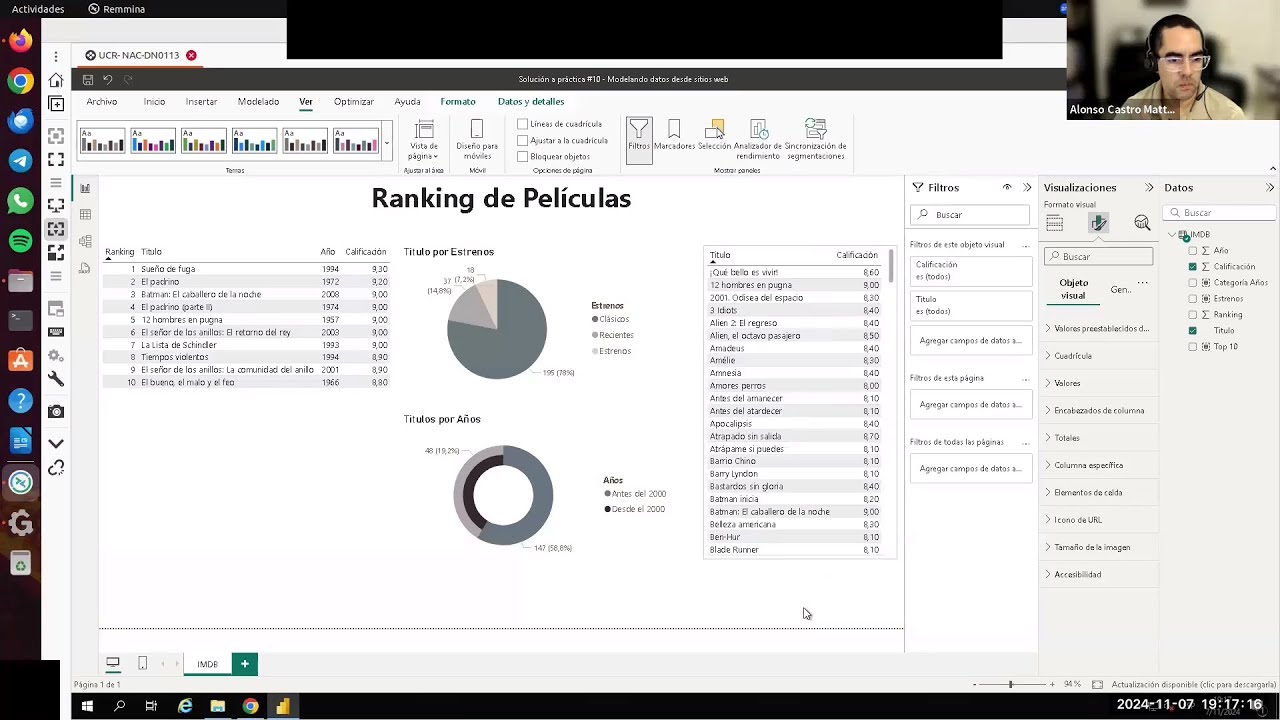The width and height of the screenshot is (1280, 720).
Task: Enable Ajustar a la cuadrícula checkbox
Action: pos(522,140)
